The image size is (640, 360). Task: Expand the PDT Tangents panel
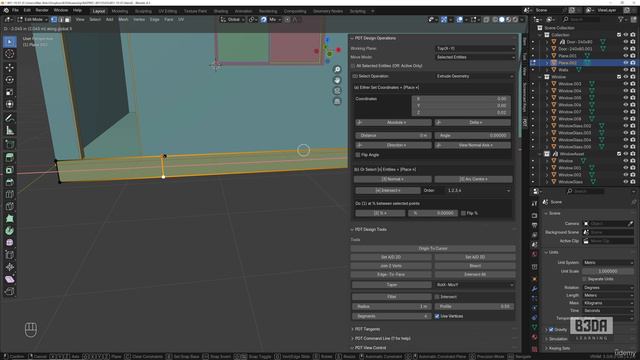(x=367, y=329)
